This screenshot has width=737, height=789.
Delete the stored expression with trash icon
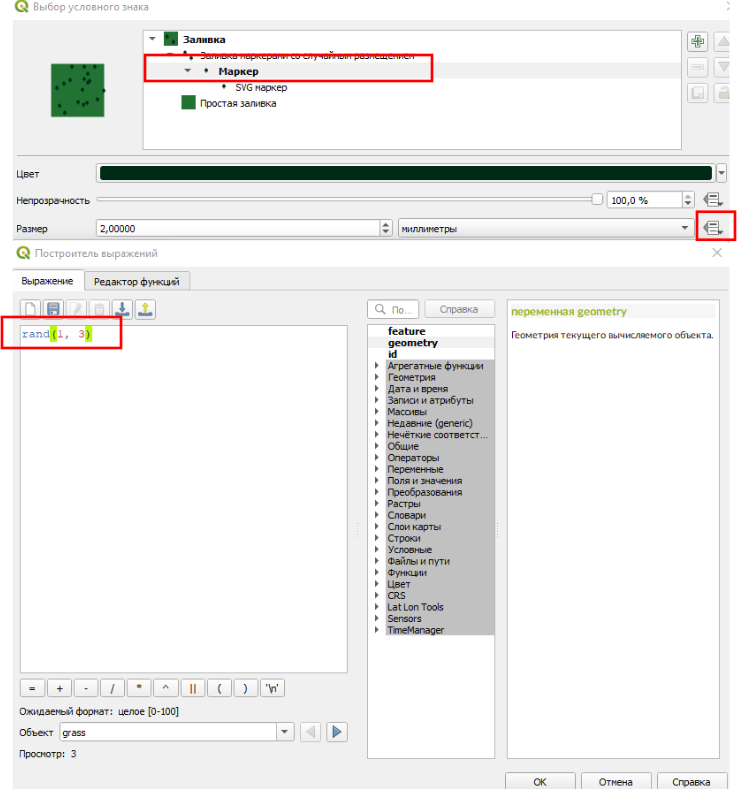pos(99,309)
